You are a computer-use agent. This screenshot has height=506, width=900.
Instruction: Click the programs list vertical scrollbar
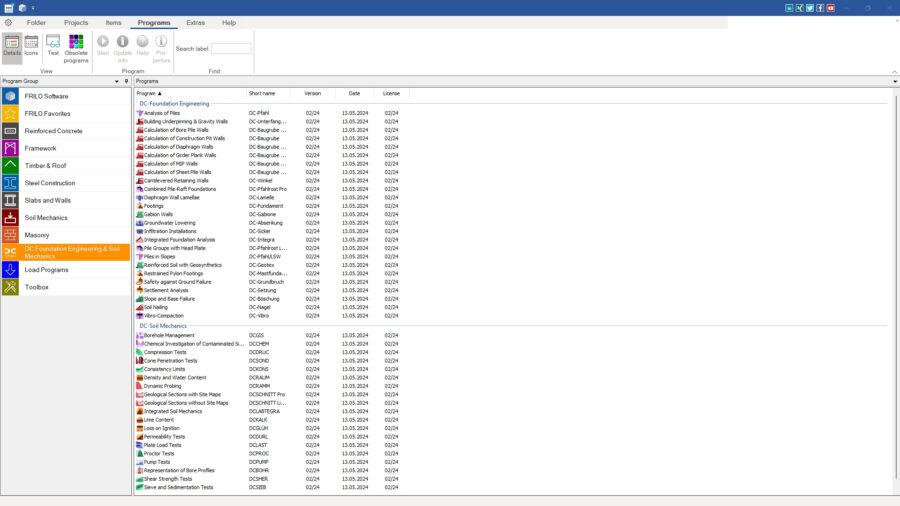896,287
